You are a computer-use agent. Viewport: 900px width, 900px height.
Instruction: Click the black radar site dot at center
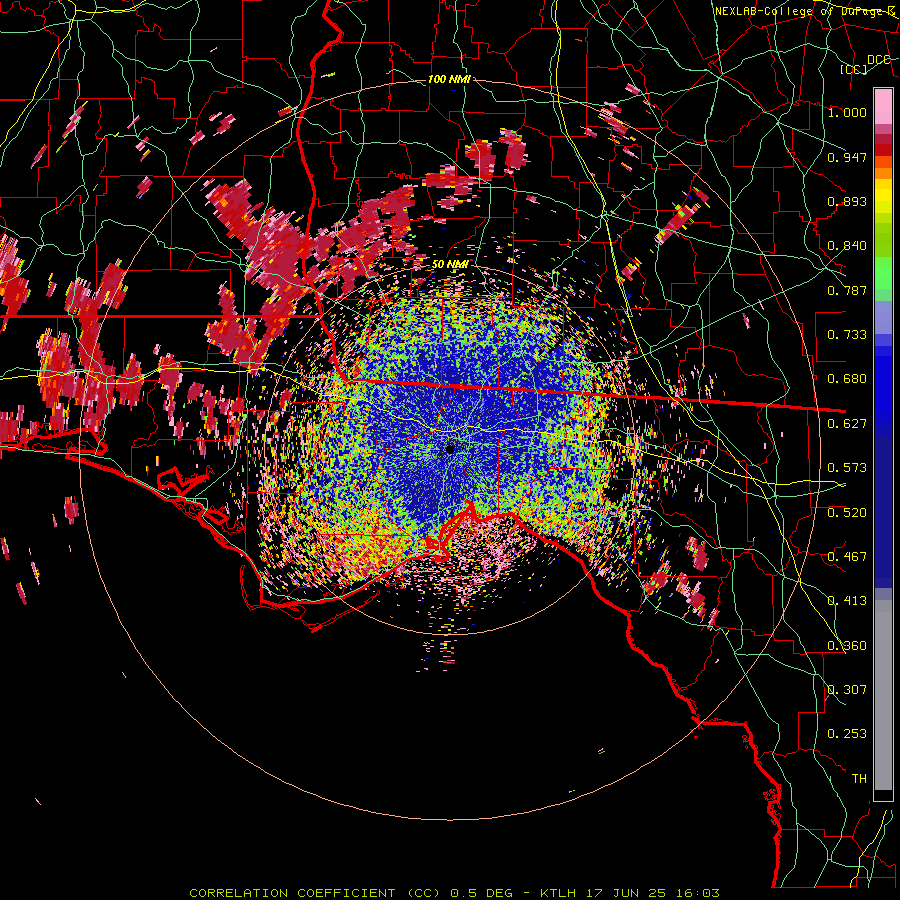(450, 449)
